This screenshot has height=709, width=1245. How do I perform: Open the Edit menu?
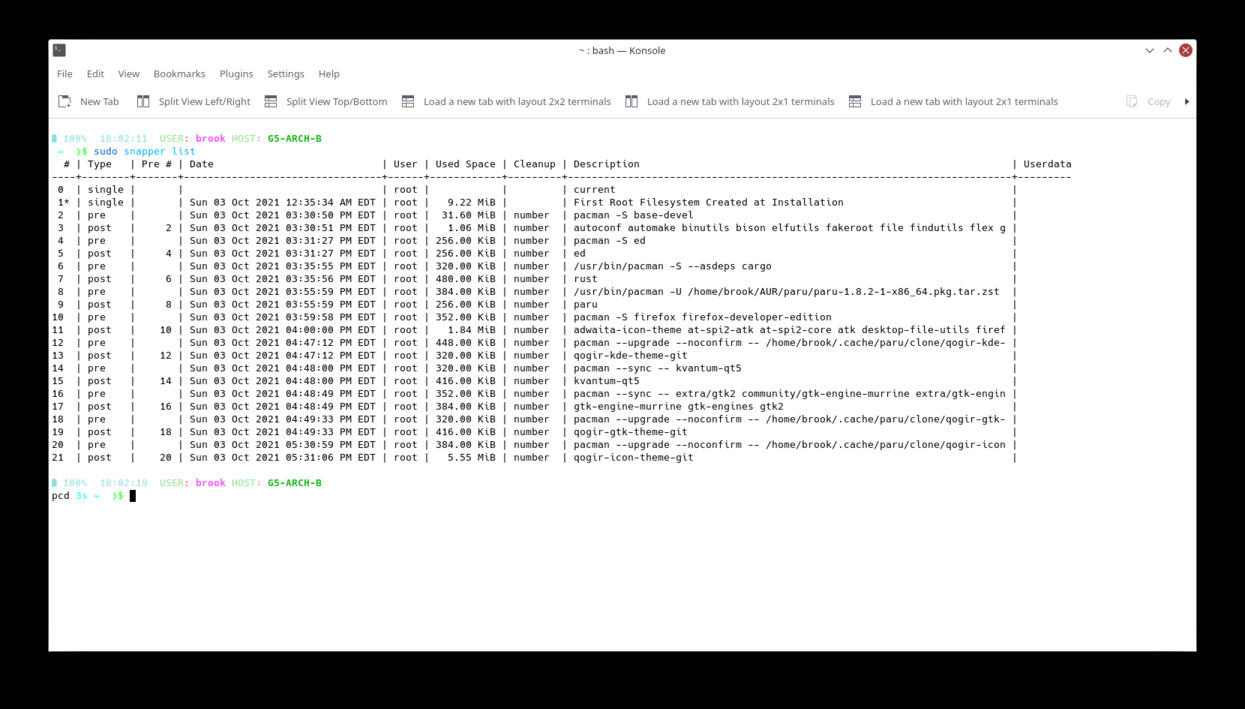pos(94,73)
